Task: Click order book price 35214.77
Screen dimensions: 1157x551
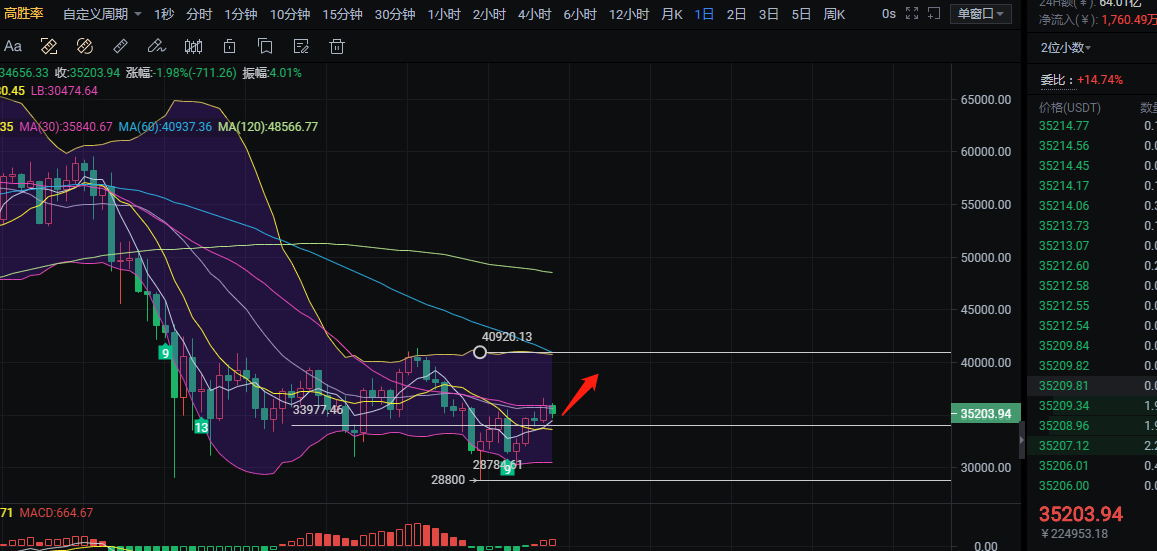Action: (x=1064, y=125)
